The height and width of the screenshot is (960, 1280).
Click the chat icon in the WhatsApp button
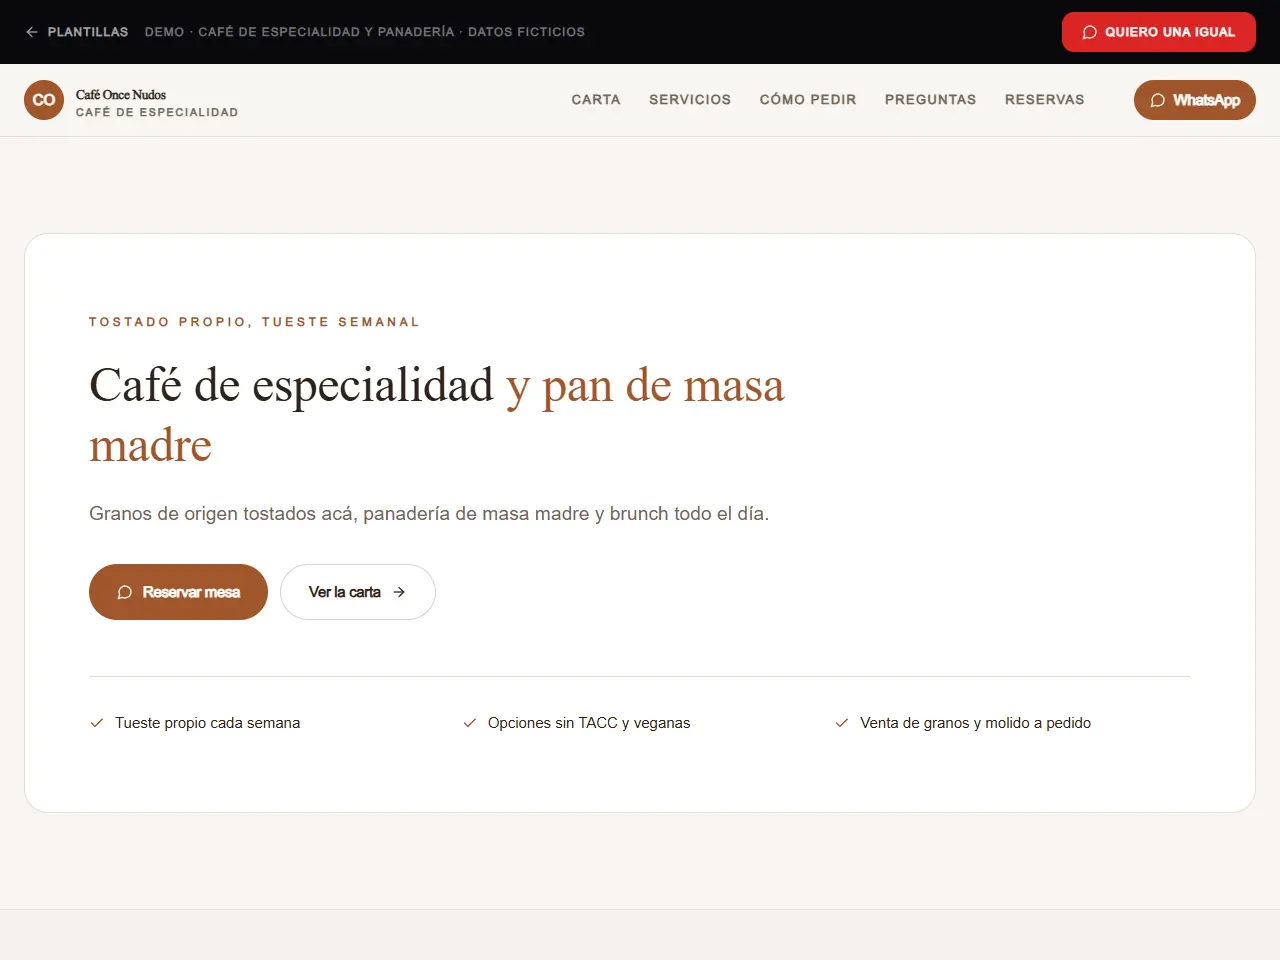pos(1158,100)
